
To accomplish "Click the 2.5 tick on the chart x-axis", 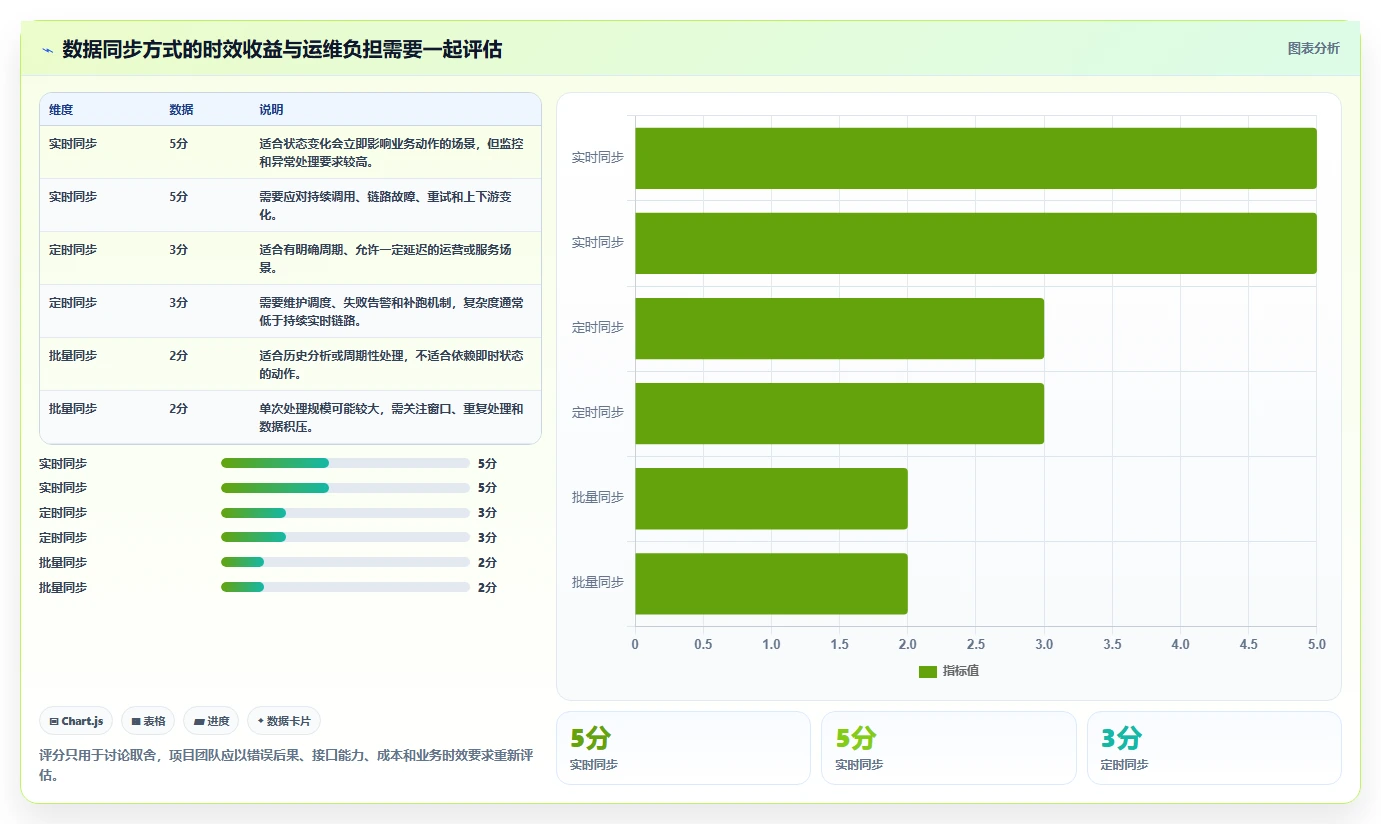I will tap(976, 644).
